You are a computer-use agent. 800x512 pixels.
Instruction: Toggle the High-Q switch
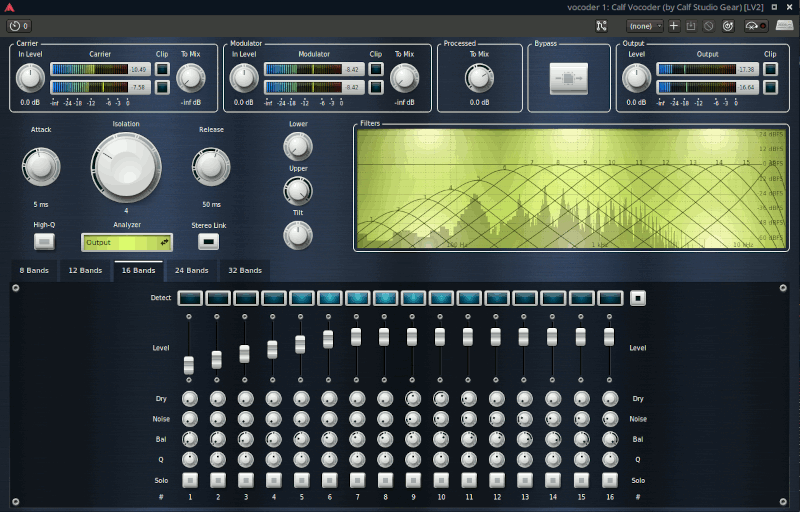point(44,241)
